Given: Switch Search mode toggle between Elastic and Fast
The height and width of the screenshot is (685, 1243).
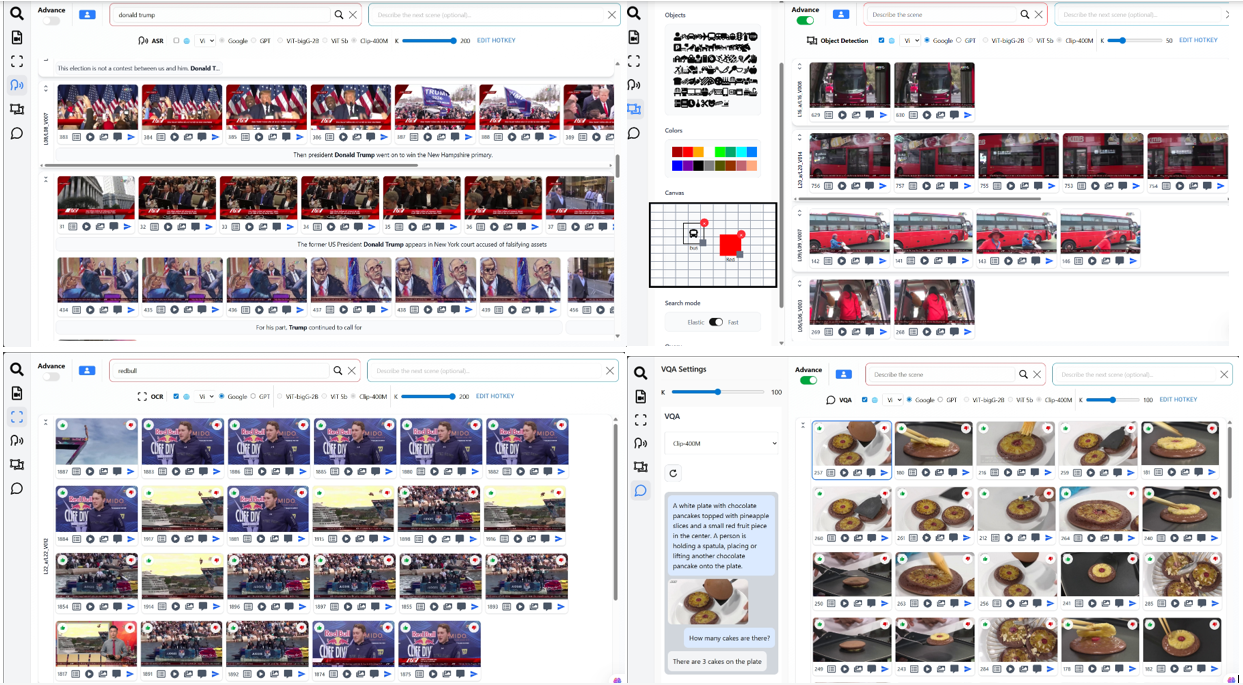Looking at the screenshot, I should 716,322.
